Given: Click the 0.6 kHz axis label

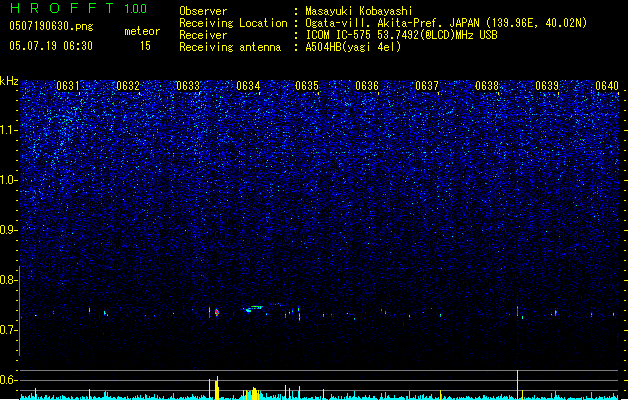Looking at the screenshot, I should point(9,380).
